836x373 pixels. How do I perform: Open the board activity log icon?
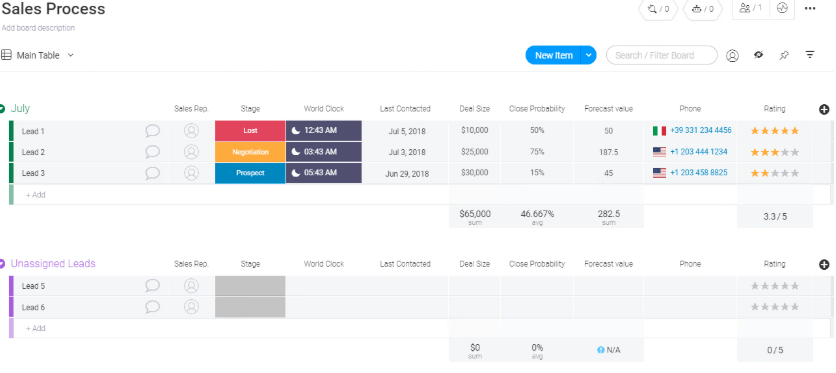(782, 9)
